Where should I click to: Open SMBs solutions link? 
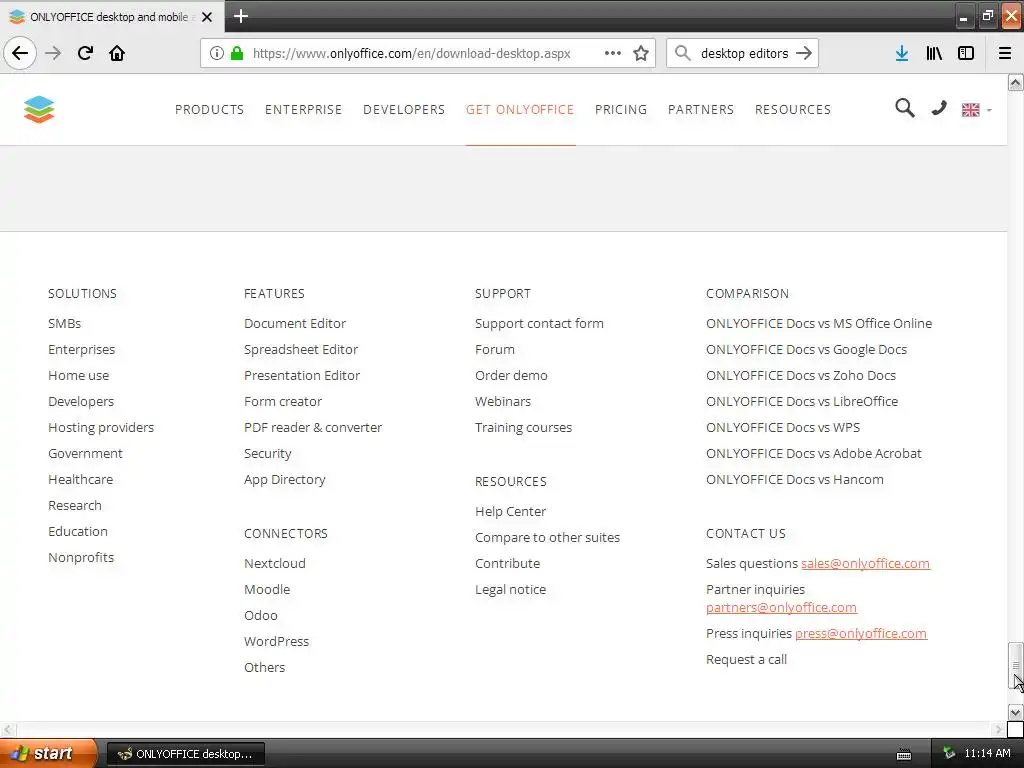click(x=64, y=323)
